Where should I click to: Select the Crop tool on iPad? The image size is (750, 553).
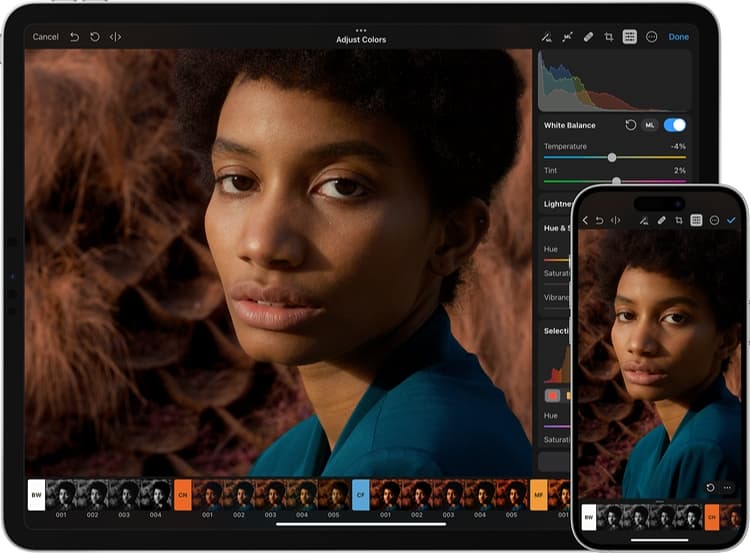(608, 37)
